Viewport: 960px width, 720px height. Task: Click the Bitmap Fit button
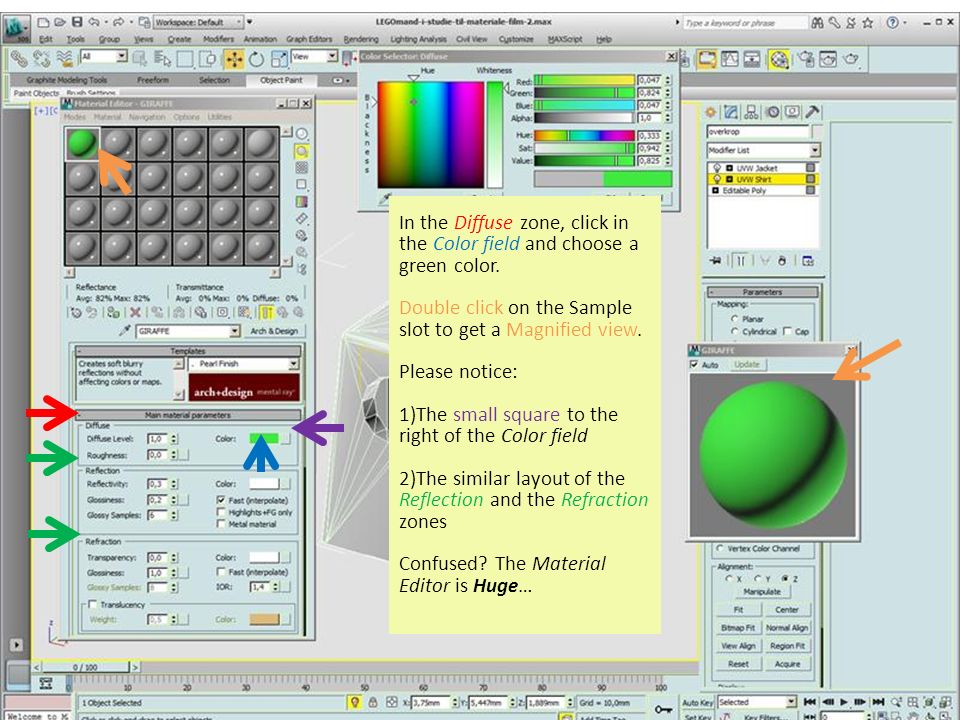(x=738, y=628)
